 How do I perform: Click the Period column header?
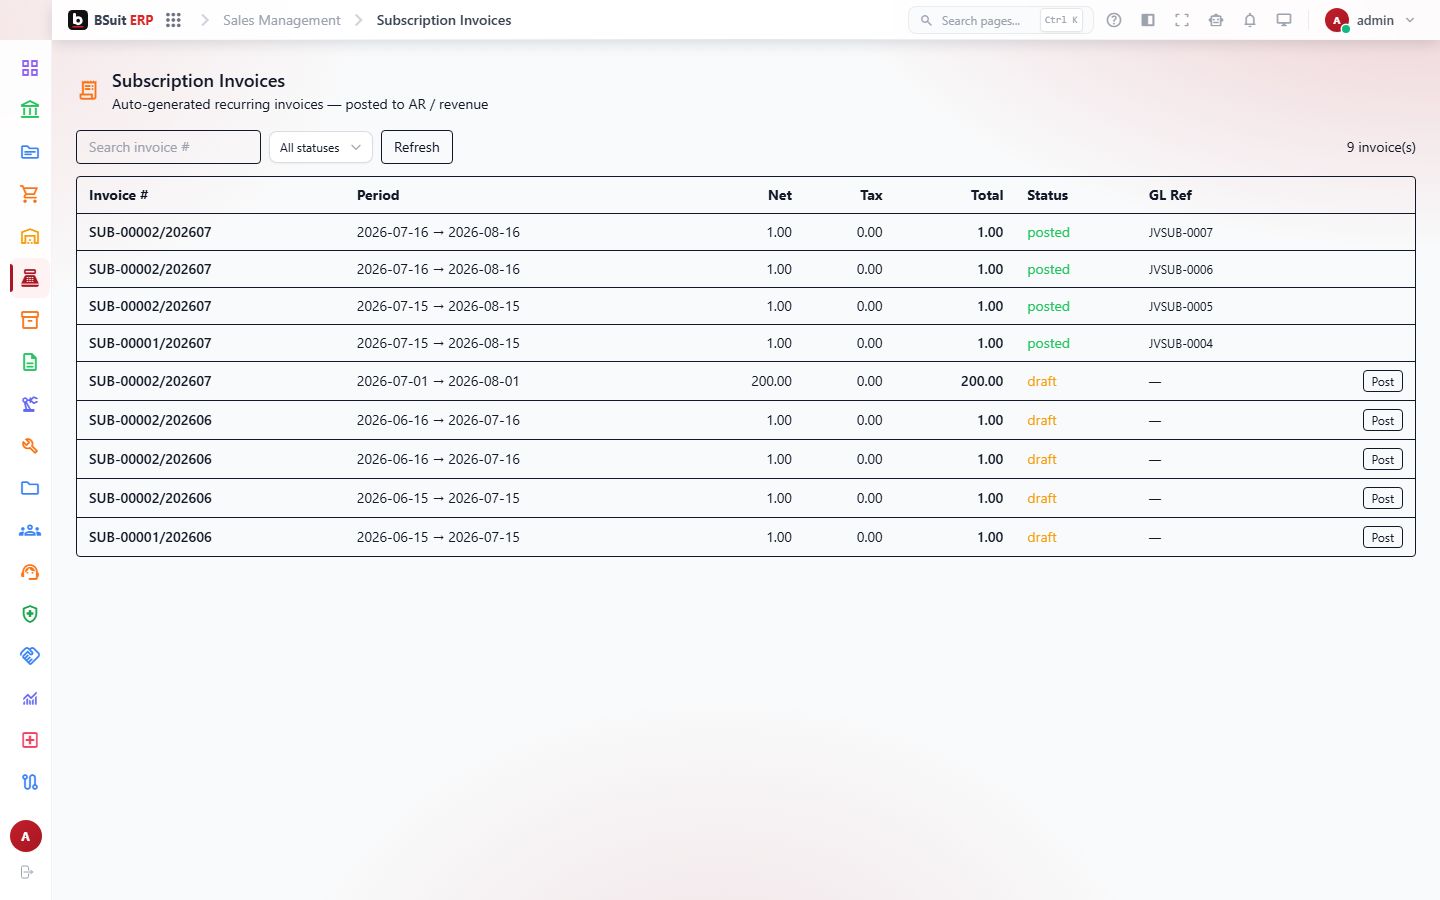pyautogui.click(x=378, y=195)
